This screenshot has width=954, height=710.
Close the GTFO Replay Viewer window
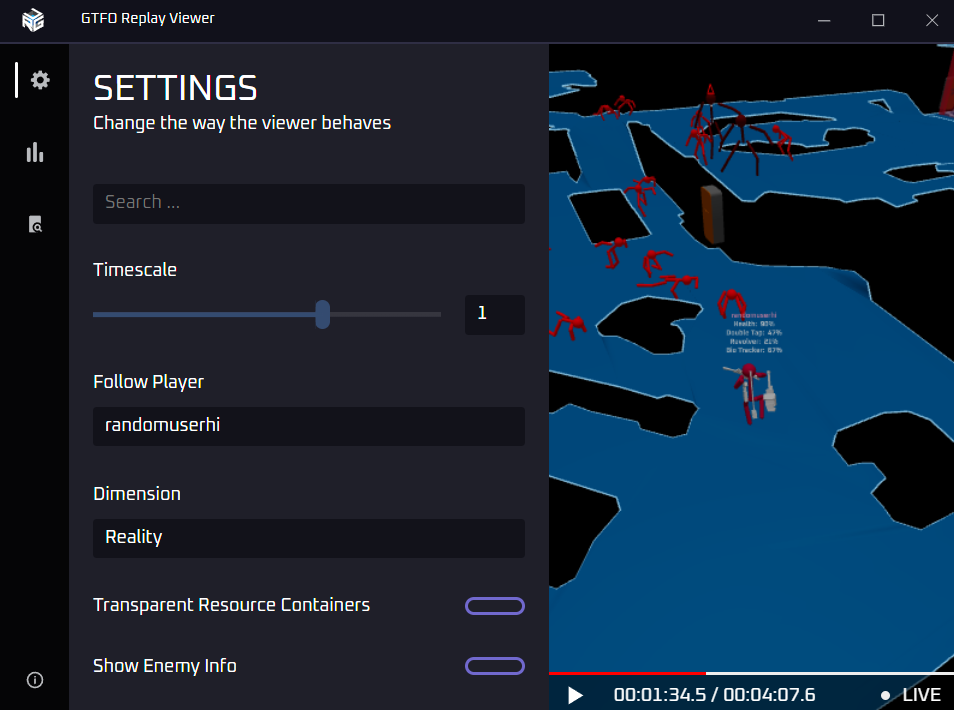pos(931,21)
